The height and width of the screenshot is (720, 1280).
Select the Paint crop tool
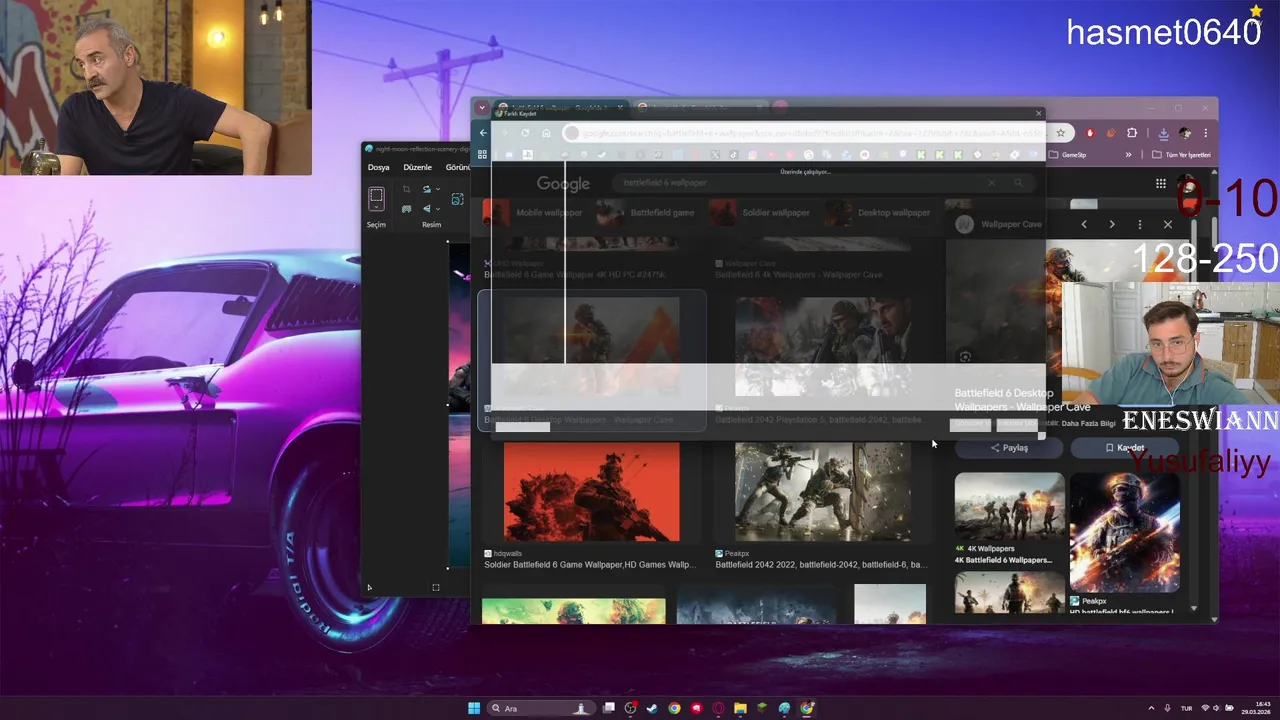pyautogui.click(x=407, y=189)
